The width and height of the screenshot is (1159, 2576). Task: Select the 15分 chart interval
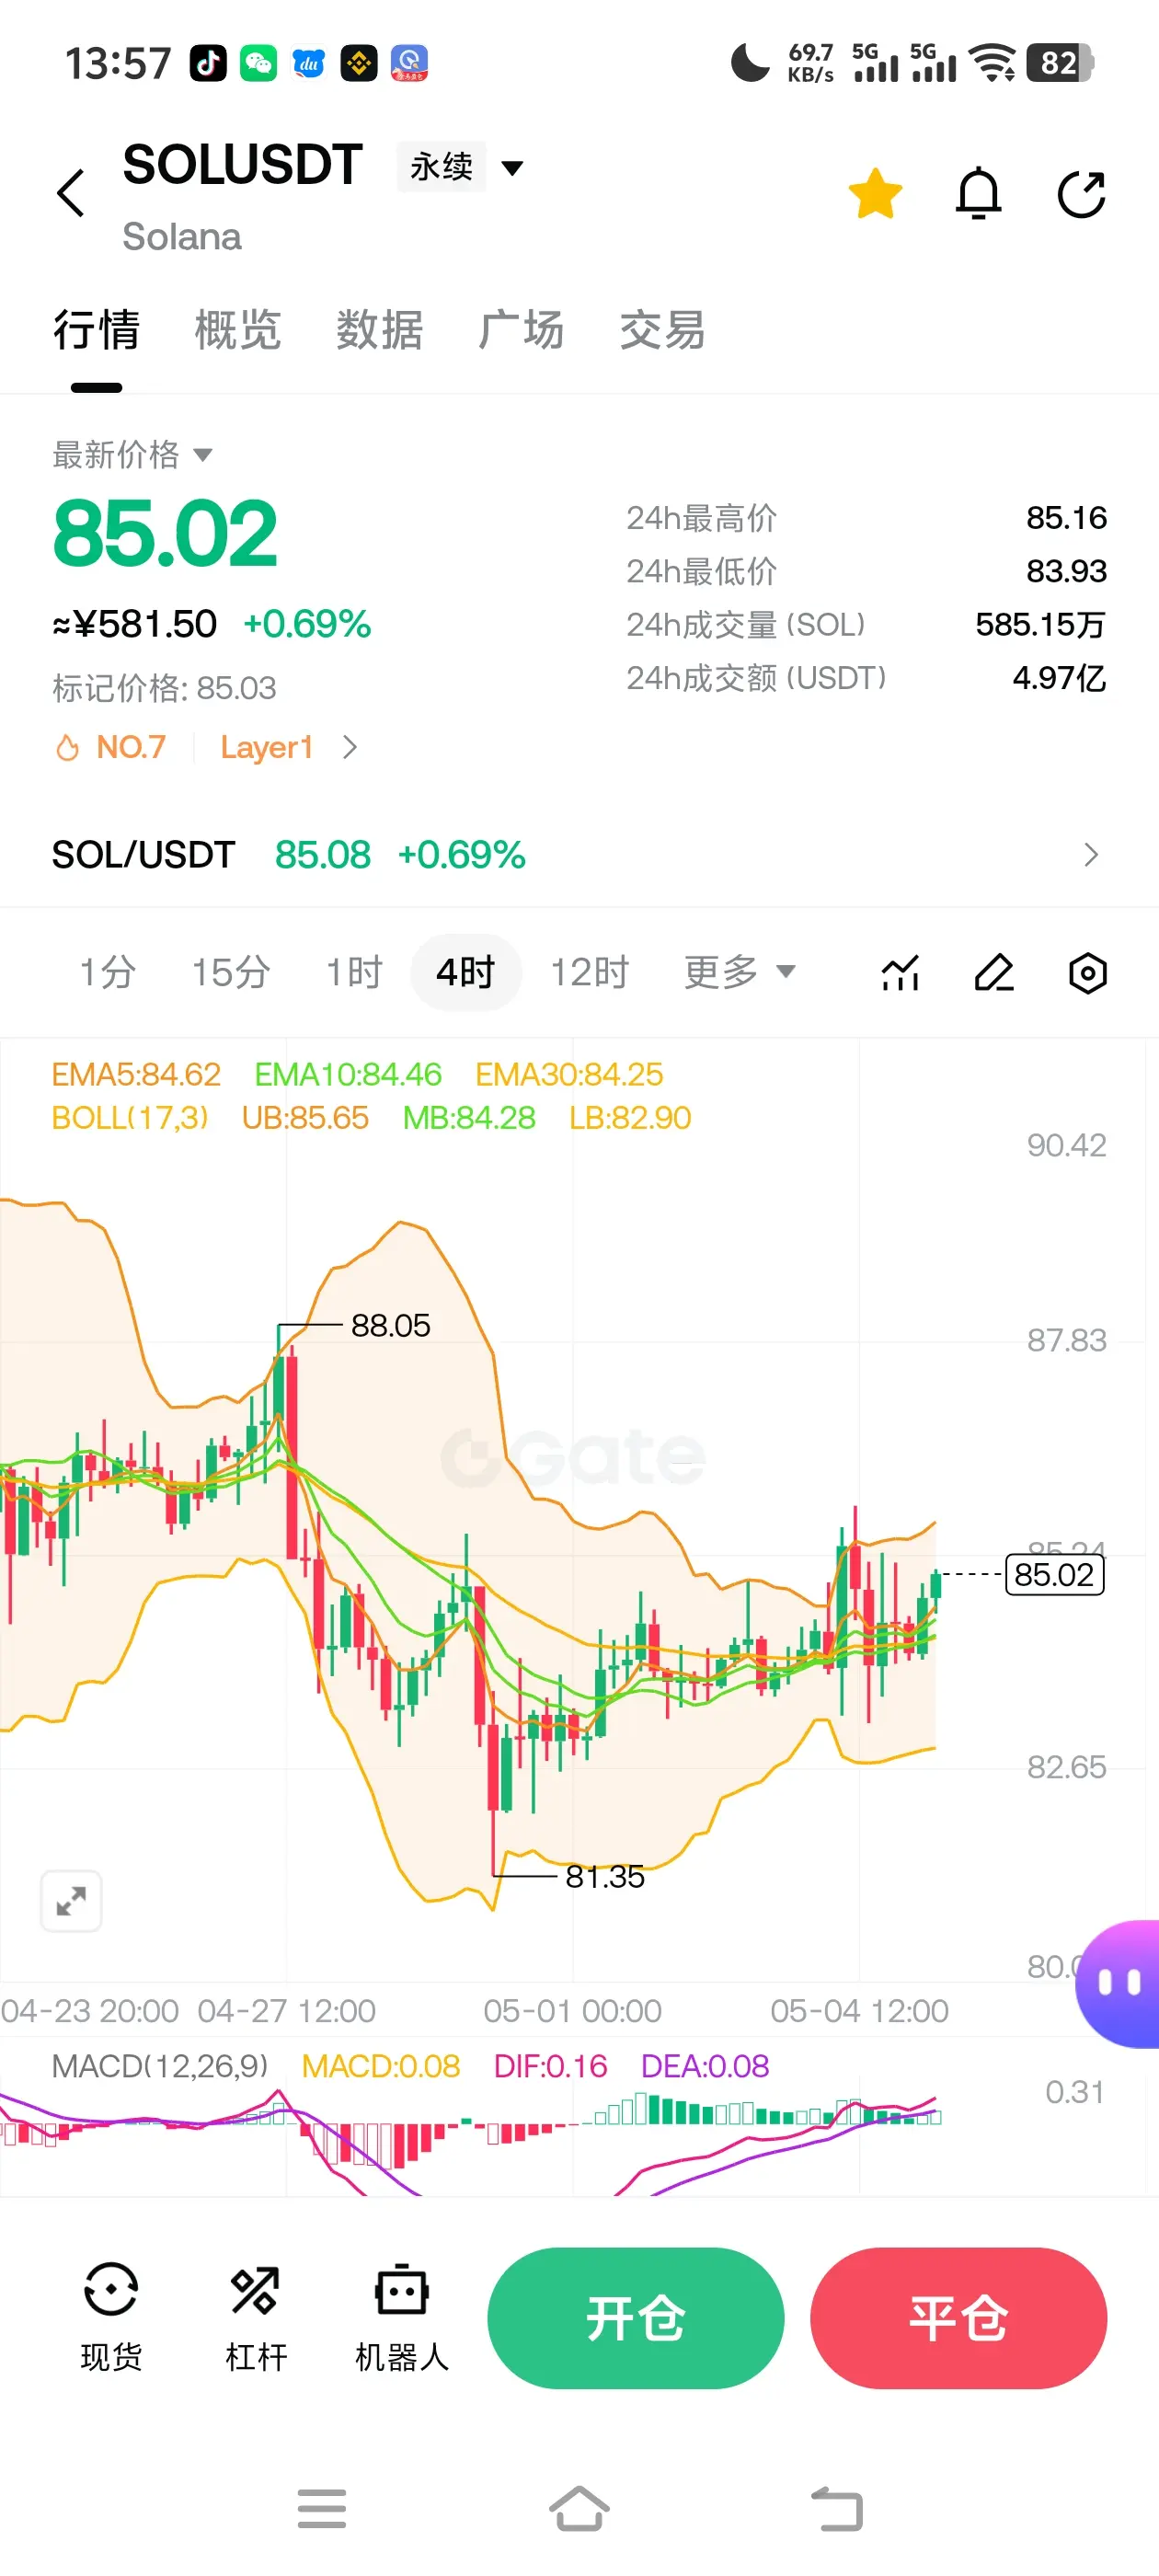(x=231, y=972)
